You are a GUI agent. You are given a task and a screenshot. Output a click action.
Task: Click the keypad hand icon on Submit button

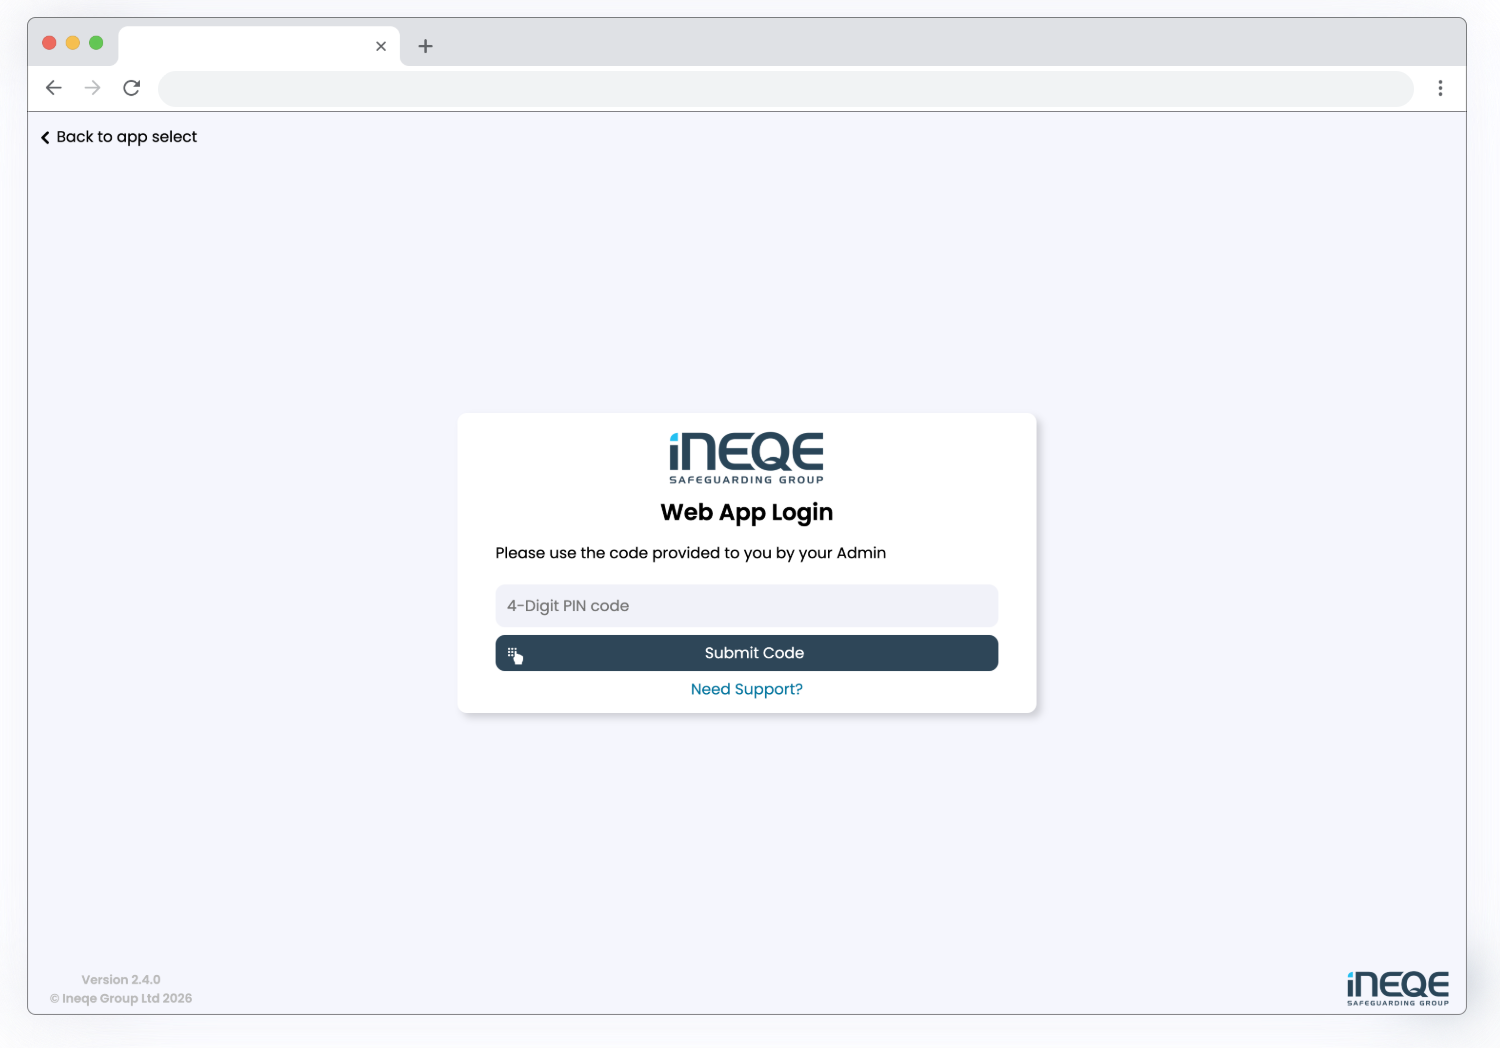[515, 655]
